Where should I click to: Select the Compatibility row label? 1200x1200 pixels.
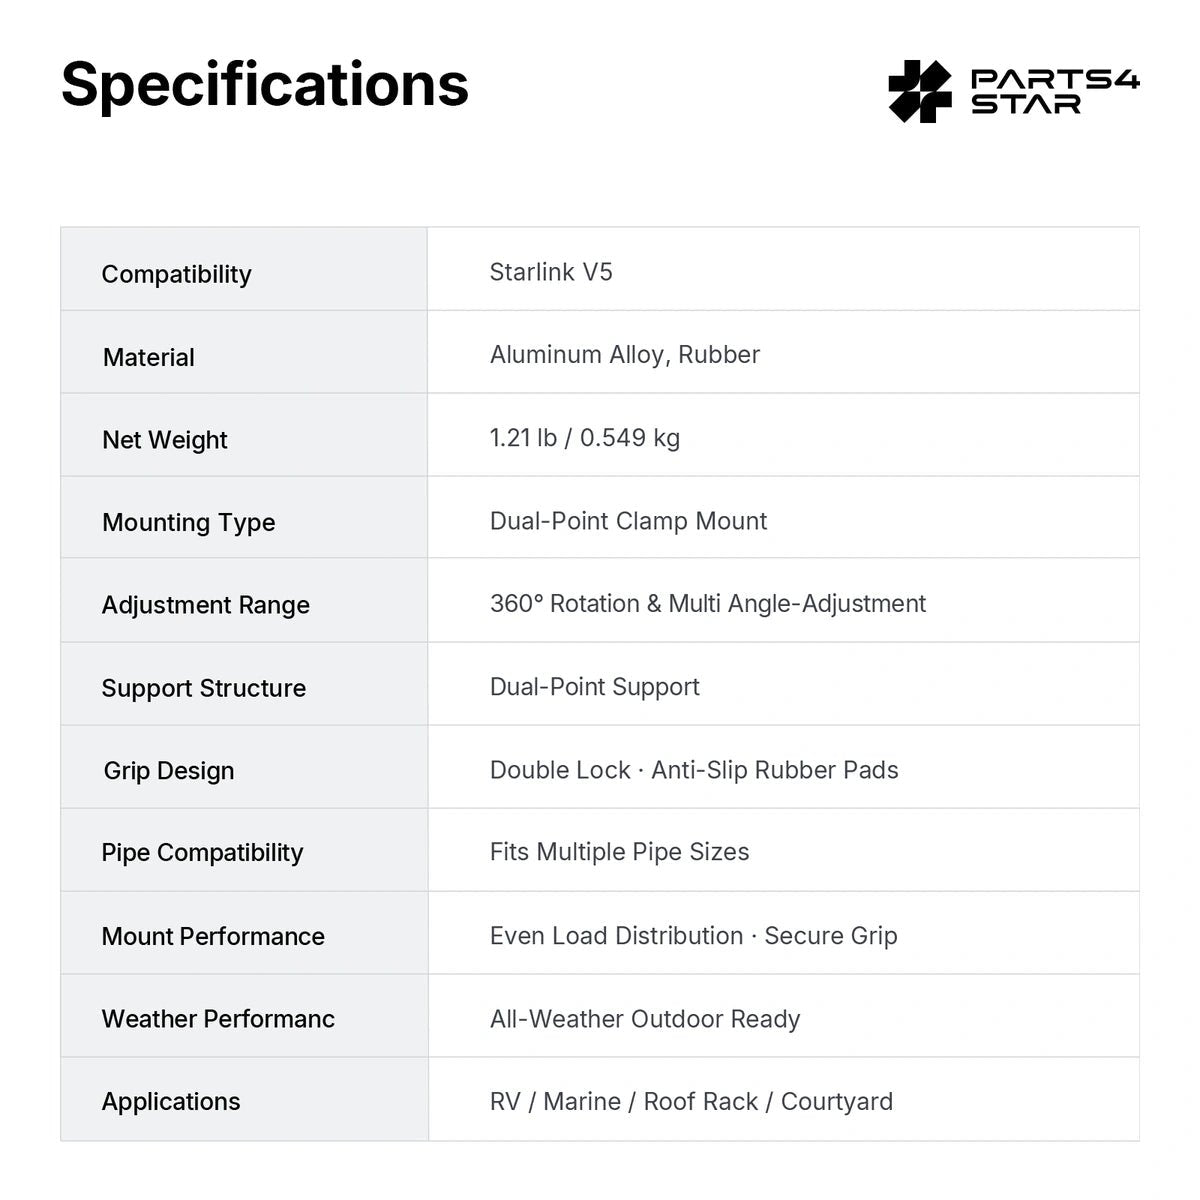click(177, 274)
